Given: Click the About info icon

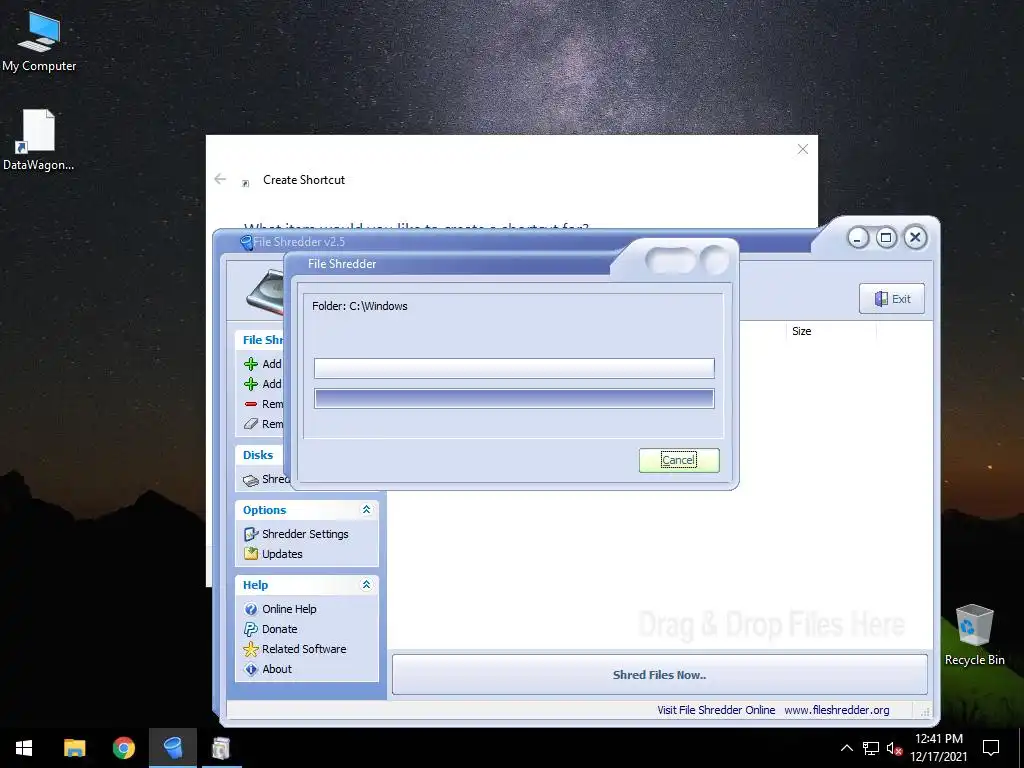Looking at the screenshot, I should point(251,669).
